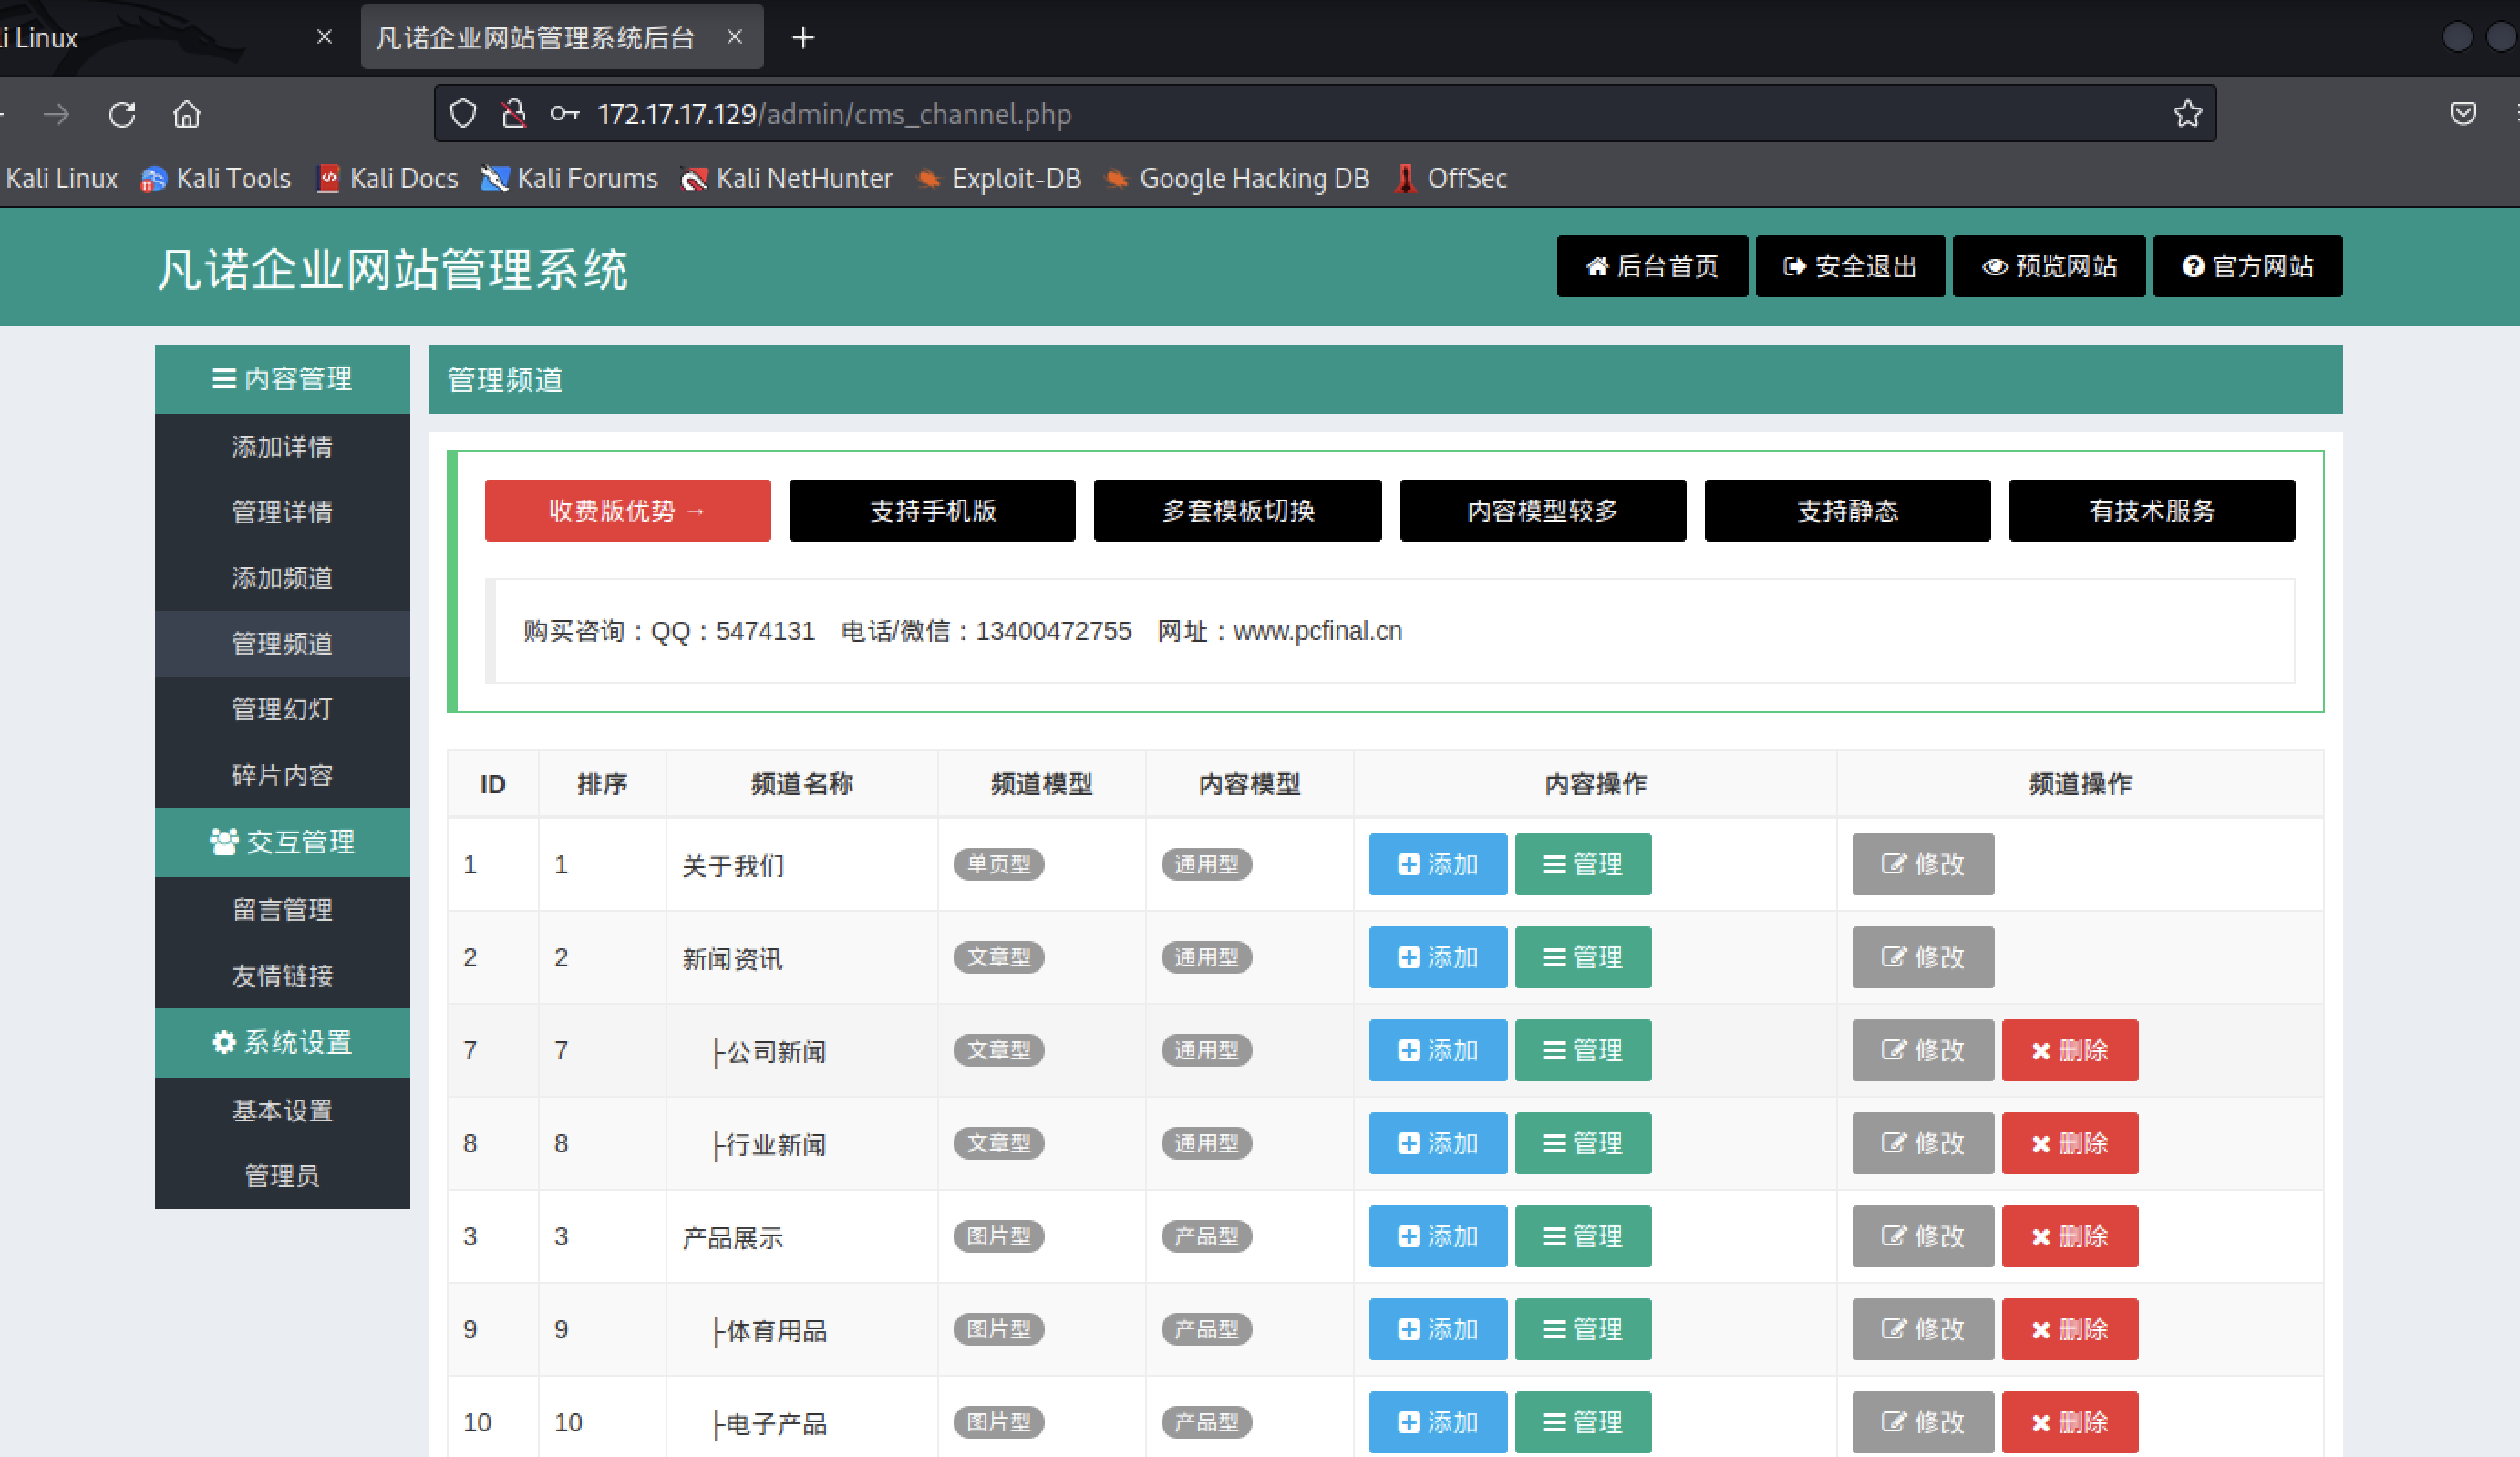
Task: Collapse the 系统设置 sidebar section
Action: coord(282,1043)
